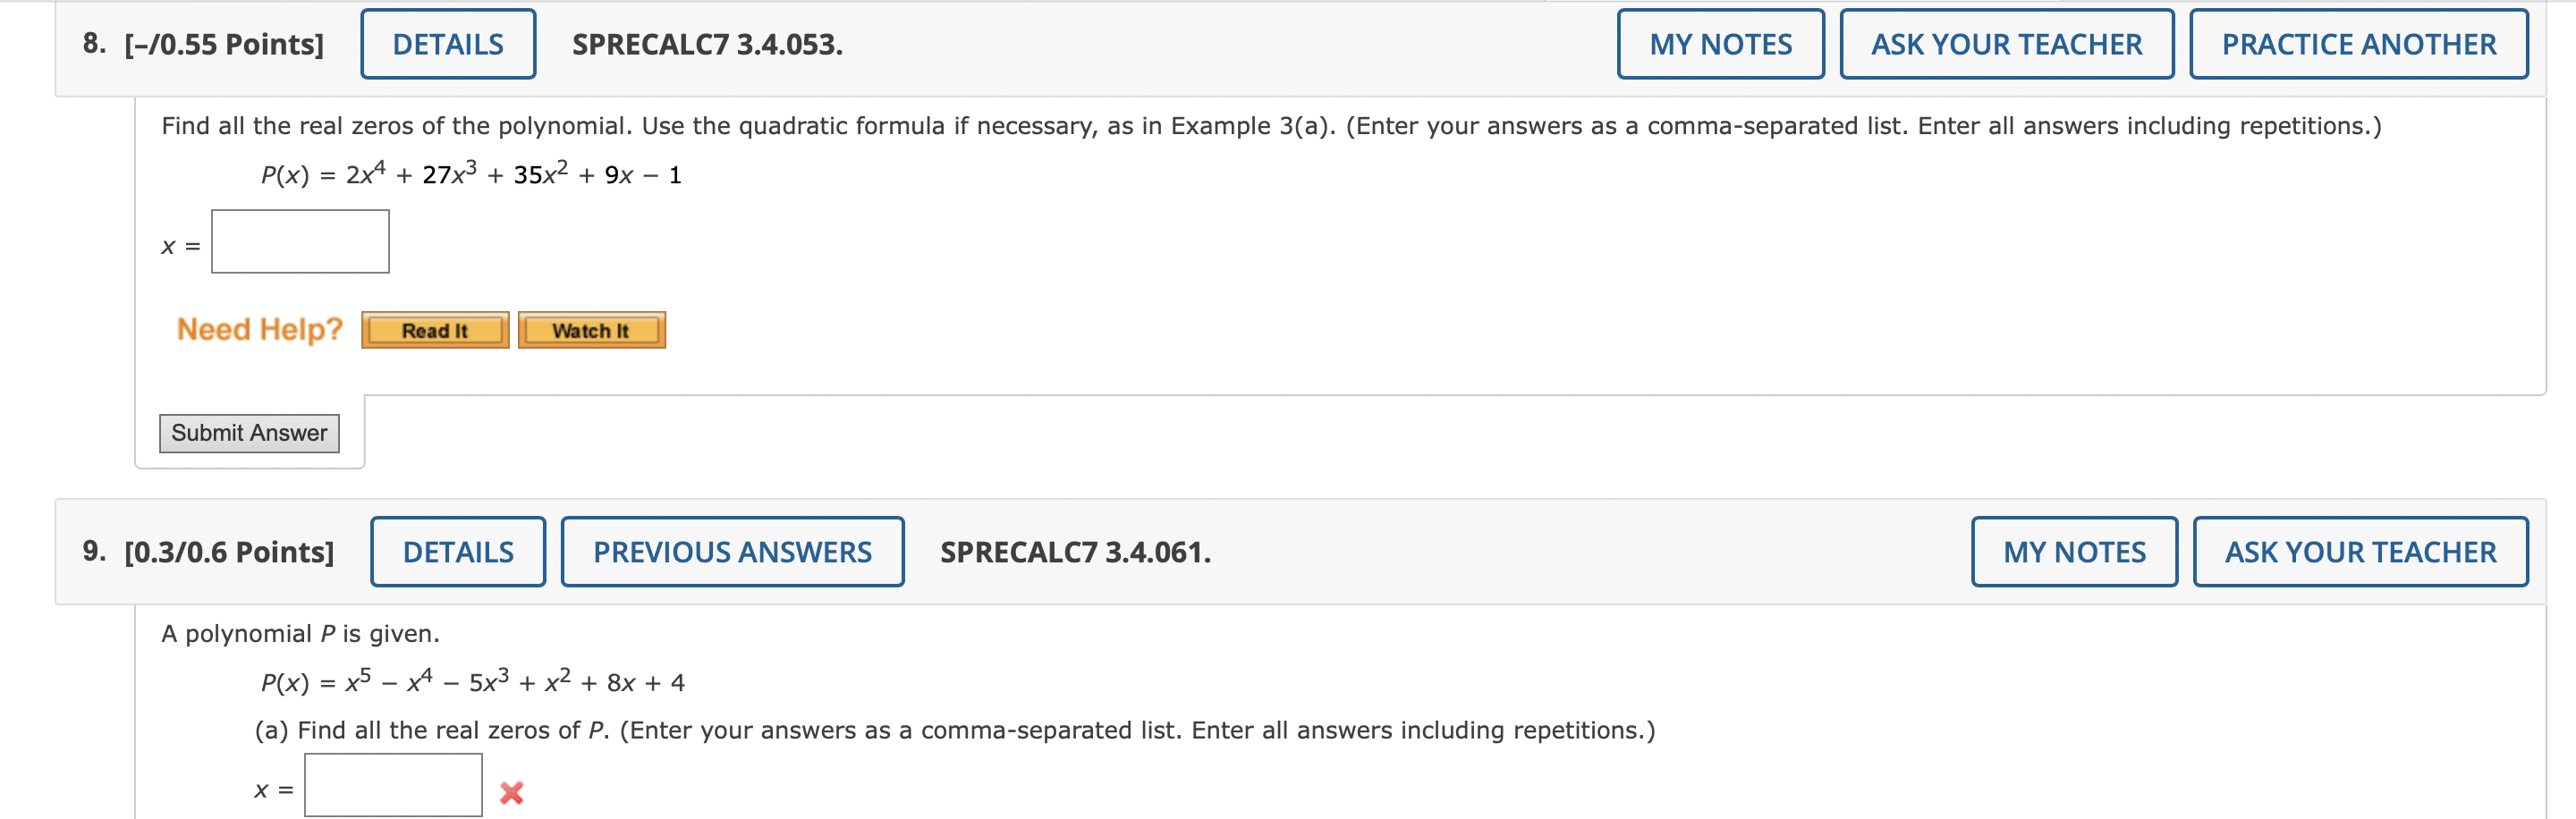This screenshot has height=819, width=2576.
Task: Open MY NOTES for question 8
Action: coord(1720,43)
